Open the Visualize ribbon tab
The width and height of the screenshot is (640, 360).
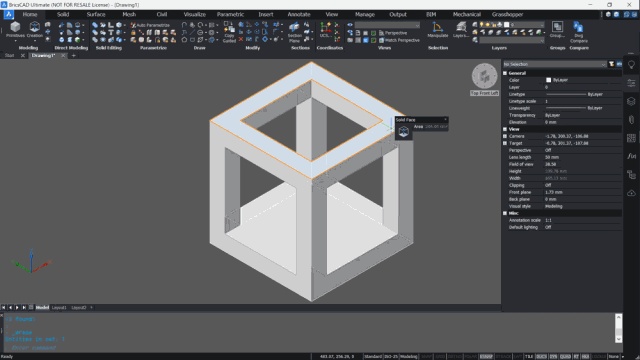coord(194,14)
